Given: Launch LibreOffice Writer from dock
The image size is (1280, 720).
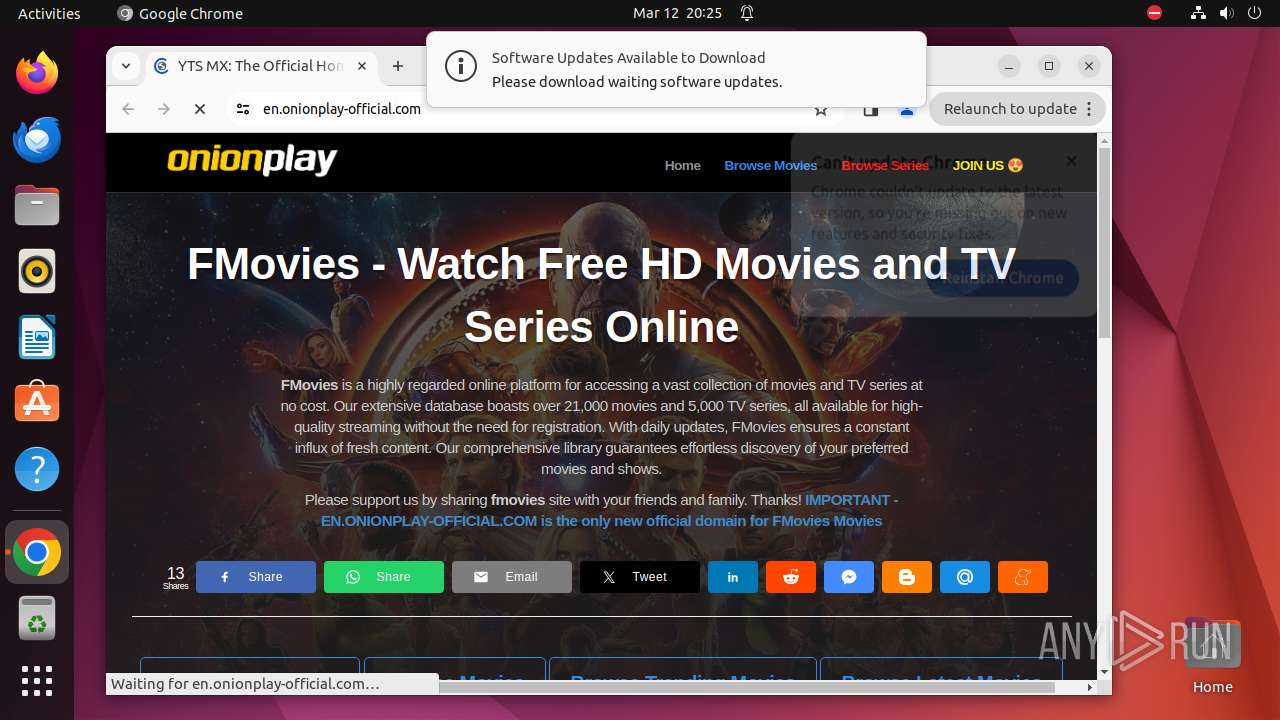Looking at the screenshot, I should tap(37, 337).
